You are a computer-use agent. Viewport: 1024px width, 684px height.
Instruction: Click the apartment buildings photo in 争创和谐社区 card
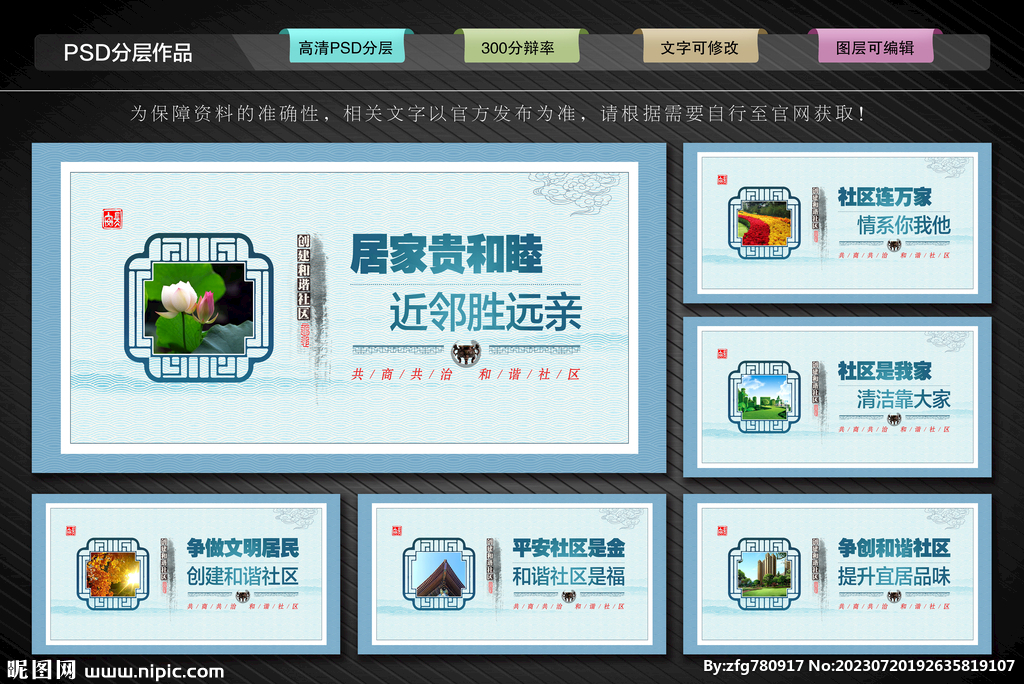pyautogui.click(x=764, y=574)
